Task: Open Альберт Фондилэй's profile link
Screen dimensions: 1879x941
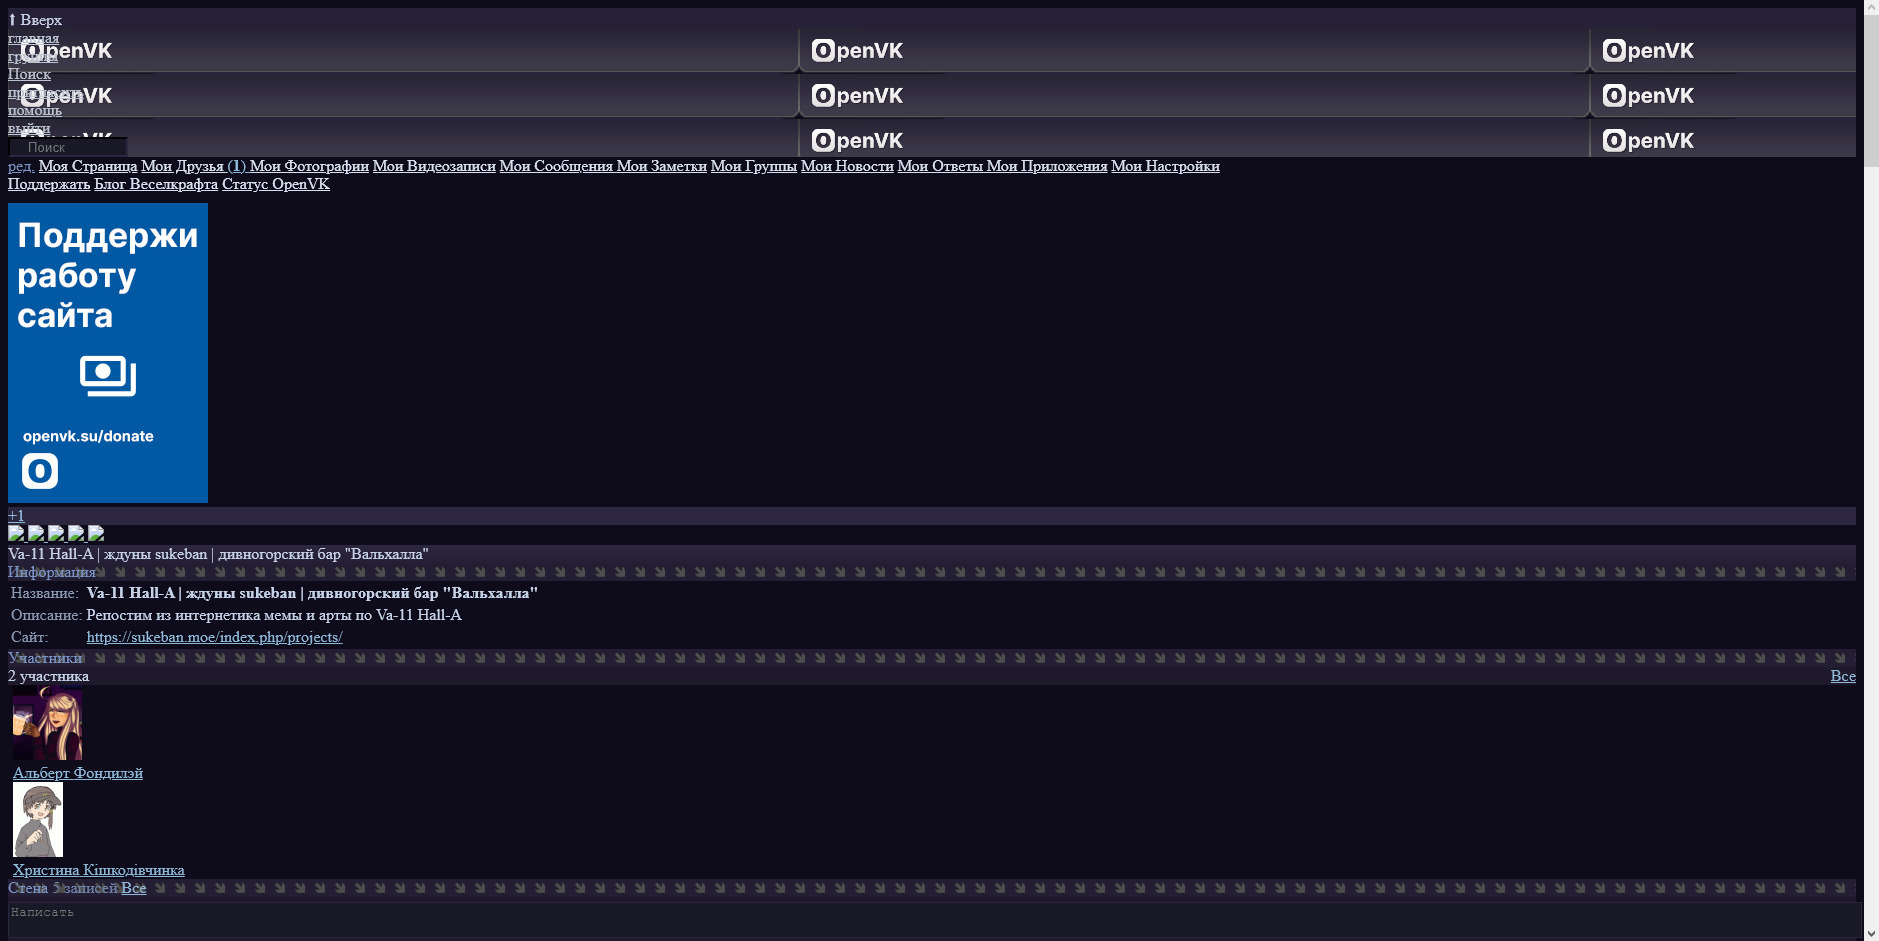Action: point(78,773)
